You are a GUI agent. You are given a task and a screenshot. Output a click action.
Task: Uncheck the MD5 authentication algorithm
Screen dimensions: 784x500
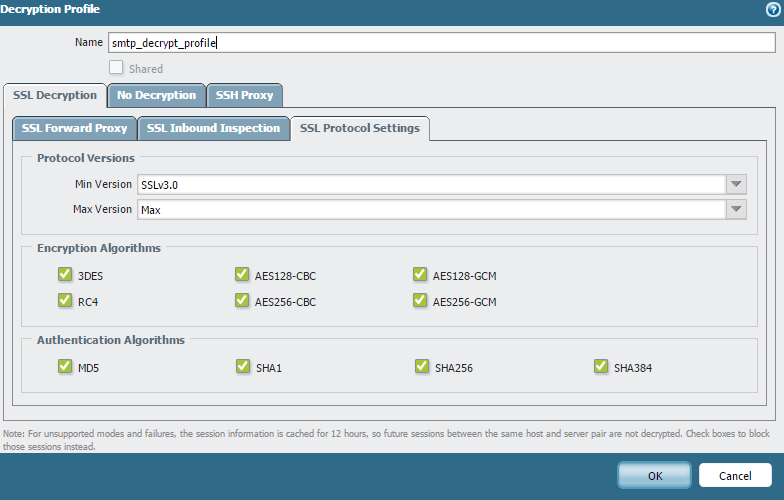tap(65, 366)
